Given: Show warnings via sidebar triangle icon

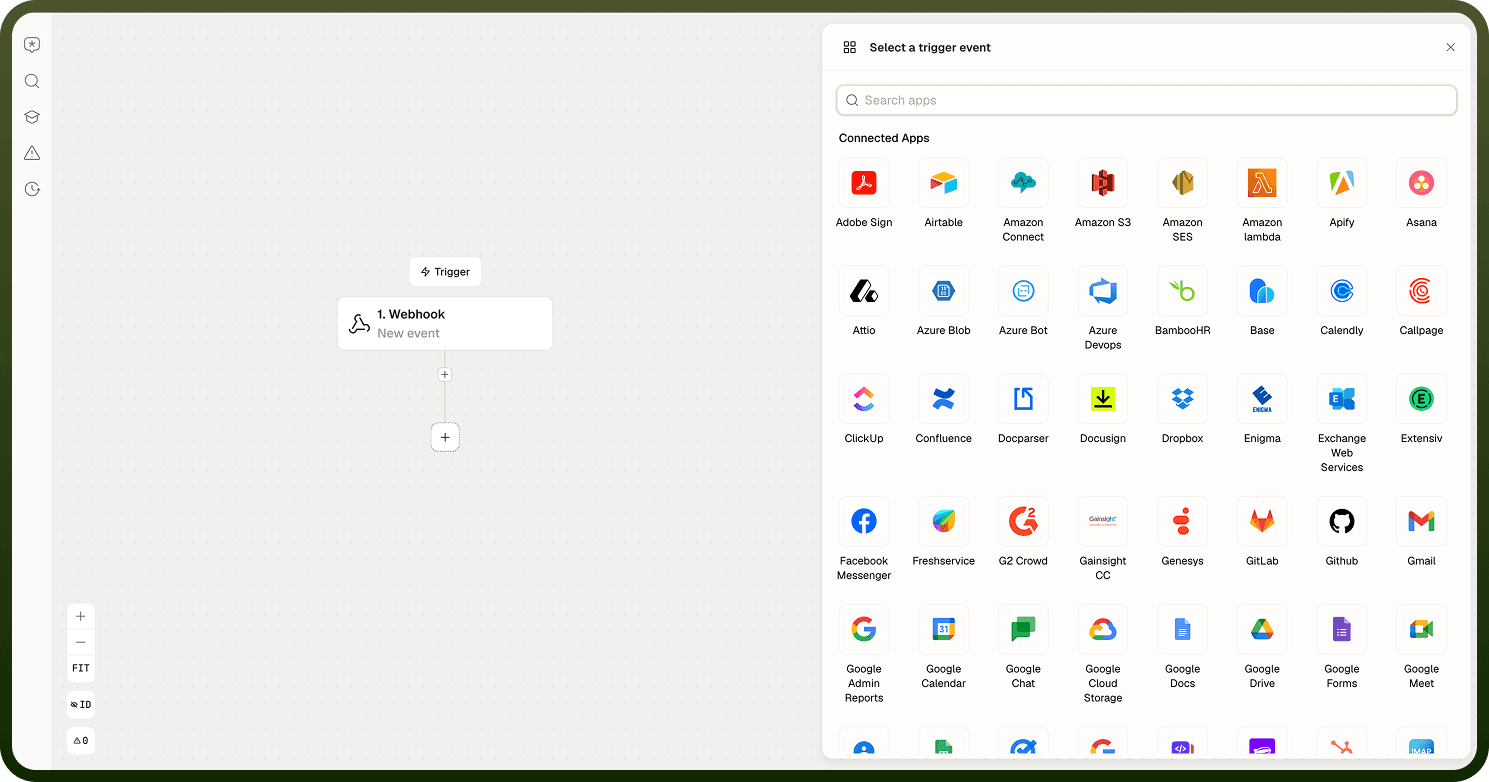Looking at the screenshot, I should click(32, 153).
